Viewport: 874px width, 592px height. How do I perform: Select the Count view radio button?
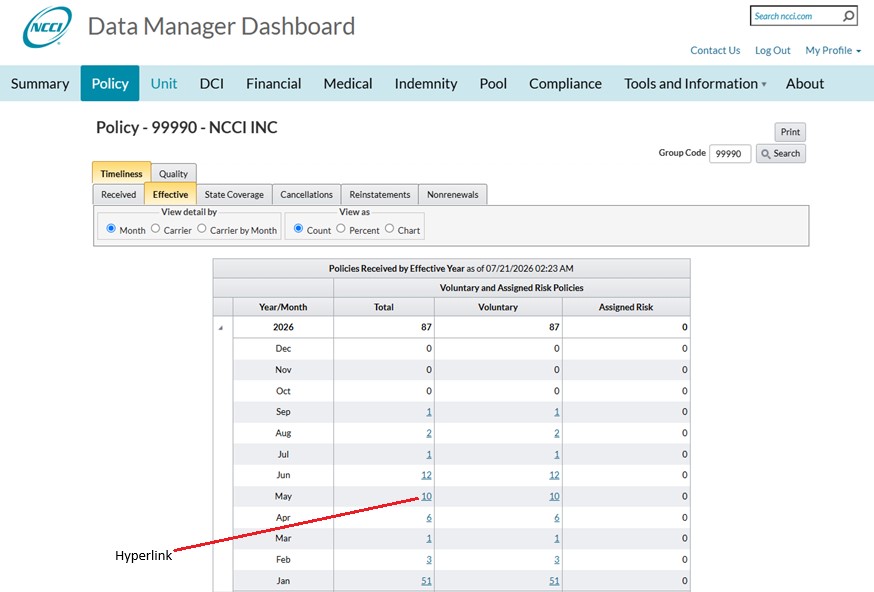pyautogui.click(x=298, y=229)
